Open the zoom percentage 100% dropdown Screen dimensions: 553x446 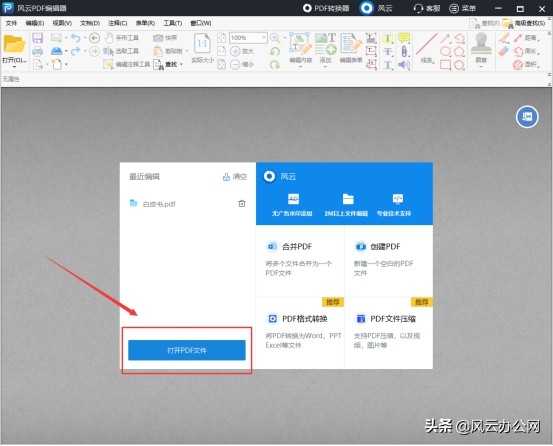click(x=263, y=38)
